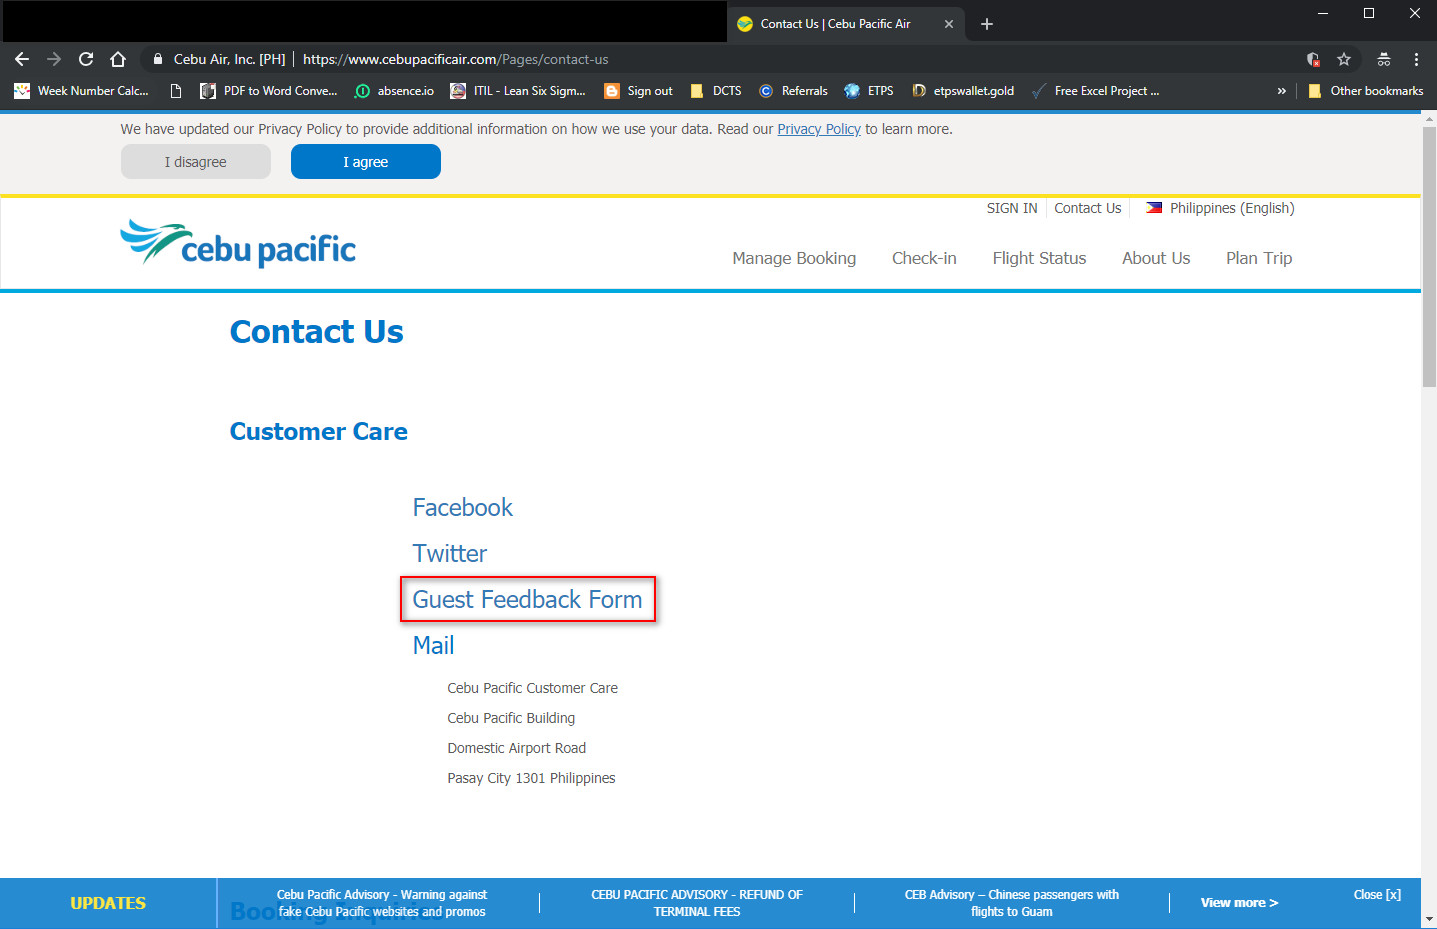The width and height of the screenshot is (1437, 929).
Task: Open the About Us menu
Action: point(1156,258)
